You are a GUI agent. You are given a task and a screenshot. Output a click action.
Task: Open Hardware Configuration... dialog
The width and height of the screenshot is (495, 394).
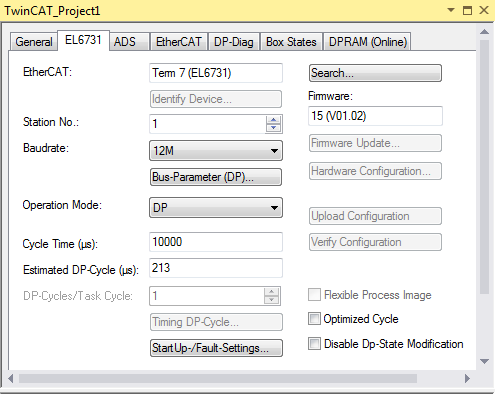[x=375, y=171]
